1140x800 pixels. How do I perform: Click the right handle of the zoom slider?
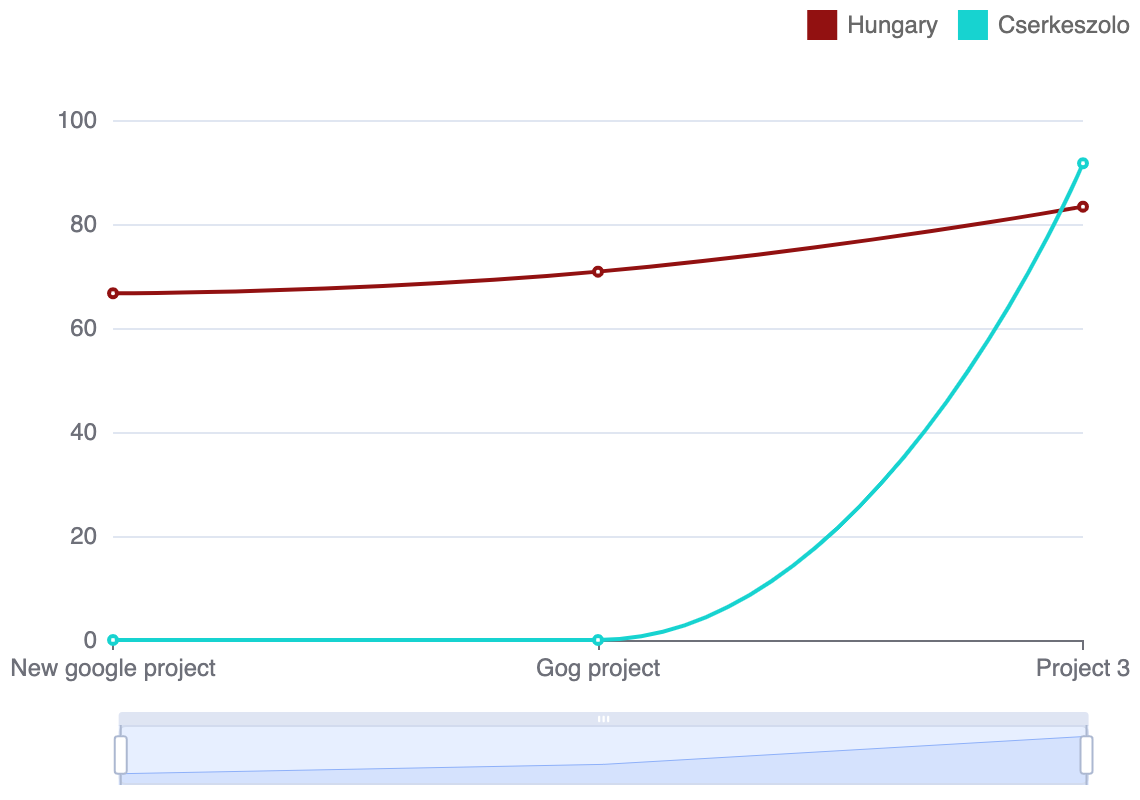1086,755
